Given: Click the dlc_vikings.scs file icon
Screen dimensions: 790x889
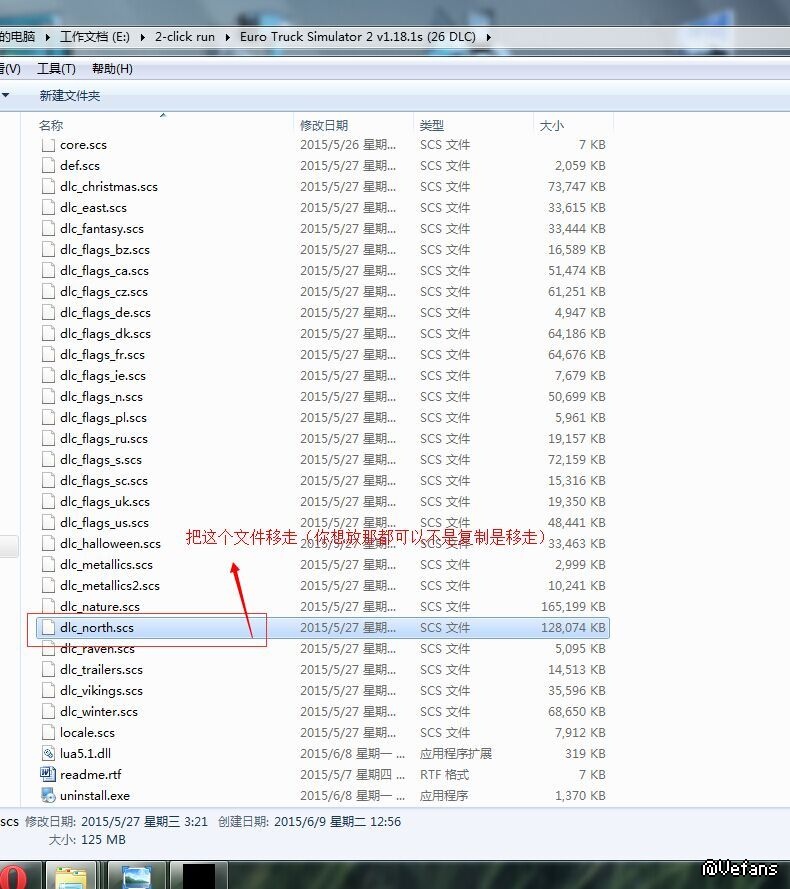Looking at the screenshot, I should 48,690.
